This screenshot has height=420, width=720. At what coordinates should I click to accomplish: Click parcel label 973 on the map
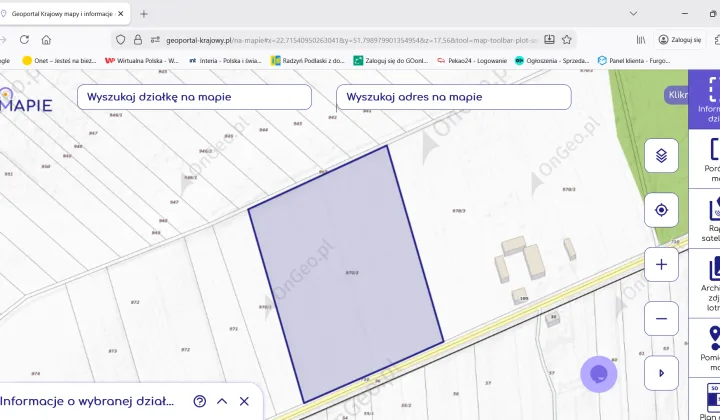112,351
